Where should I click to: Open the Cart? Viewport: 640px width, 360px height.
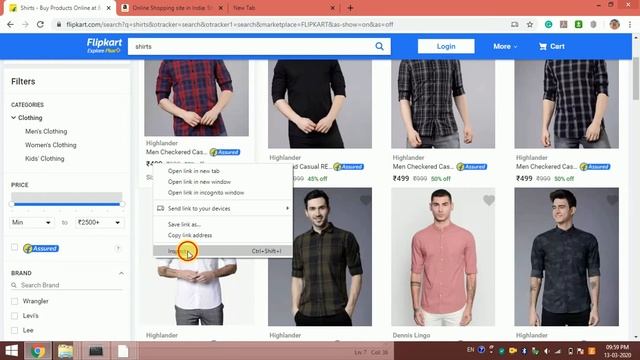point(551,47)
